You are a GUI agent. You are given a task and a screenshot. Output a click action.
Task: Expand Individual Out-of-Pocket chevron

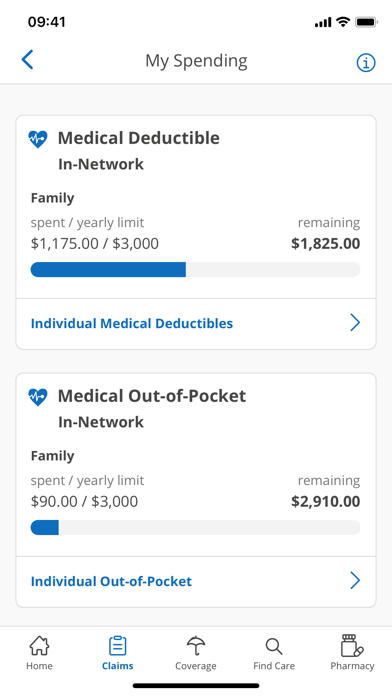(x=355, y=581)
